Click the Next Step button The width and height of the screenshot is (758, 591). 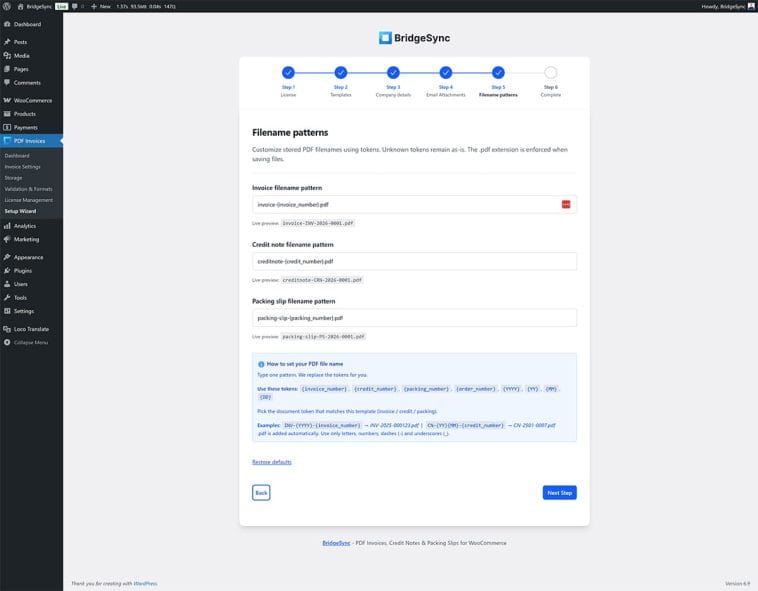(x=559, y=493)
